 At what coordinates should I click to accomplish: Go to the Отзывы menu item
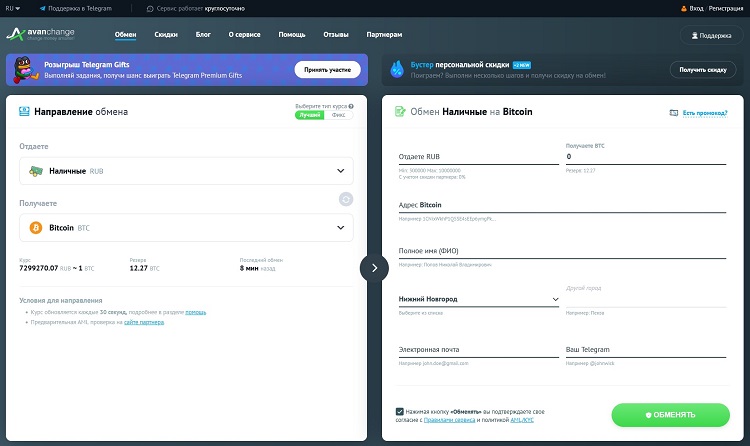click(x=336, y=35)
